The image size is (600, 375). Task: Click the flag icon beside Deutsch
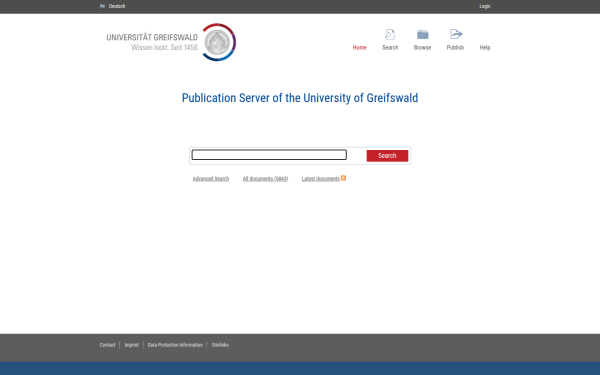[102, 6]
